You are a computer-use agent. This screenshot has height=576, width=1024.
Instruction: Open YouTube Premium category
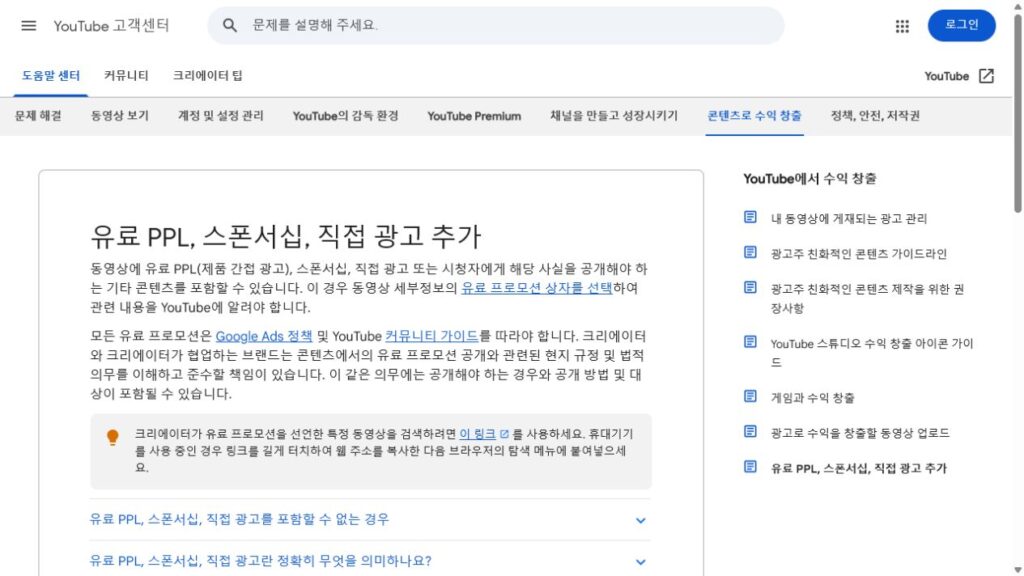[474, 116]
